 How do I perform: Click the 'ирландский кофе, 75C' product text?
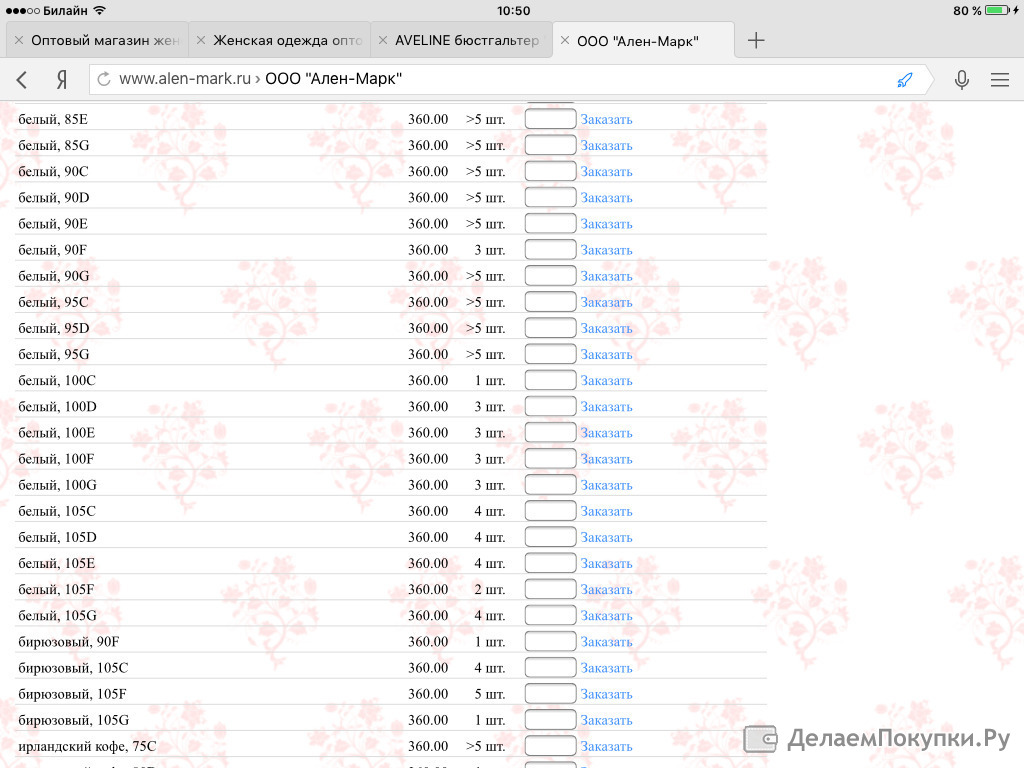click(x=88, y=746)
